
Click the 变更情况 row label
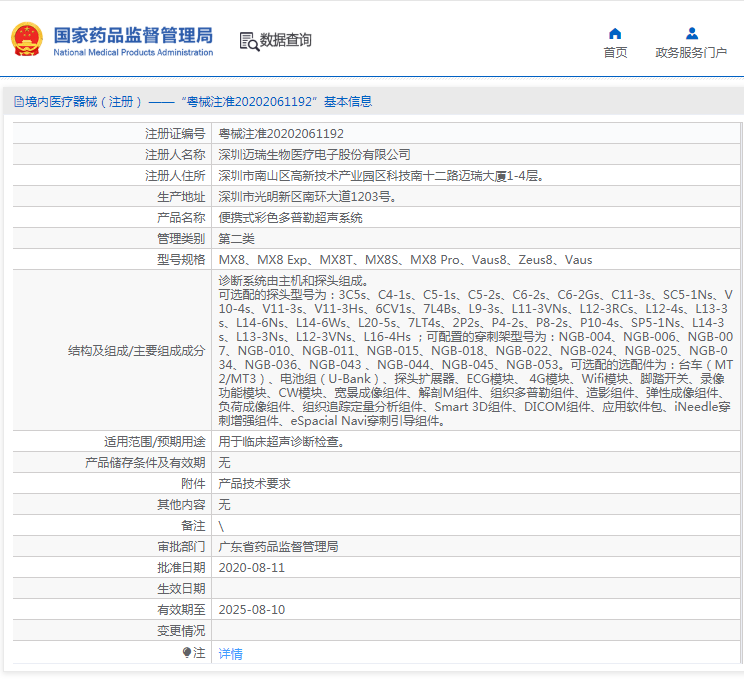[181, 631]
